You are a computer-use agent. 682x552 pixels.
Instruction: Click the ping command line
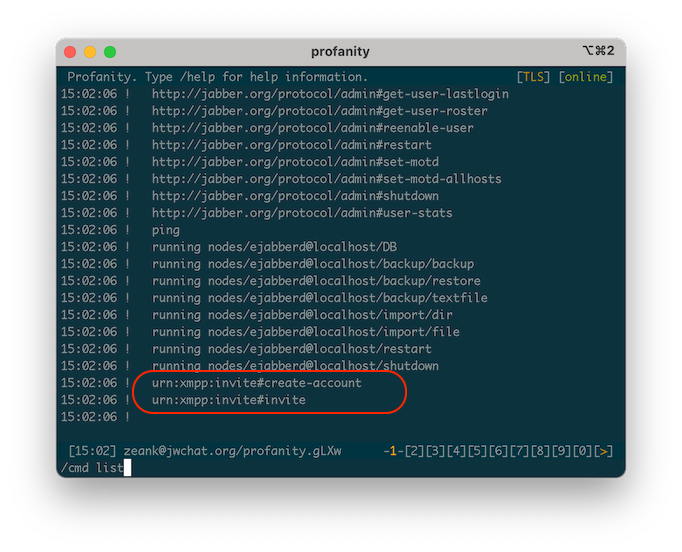(x=166, y=230)
